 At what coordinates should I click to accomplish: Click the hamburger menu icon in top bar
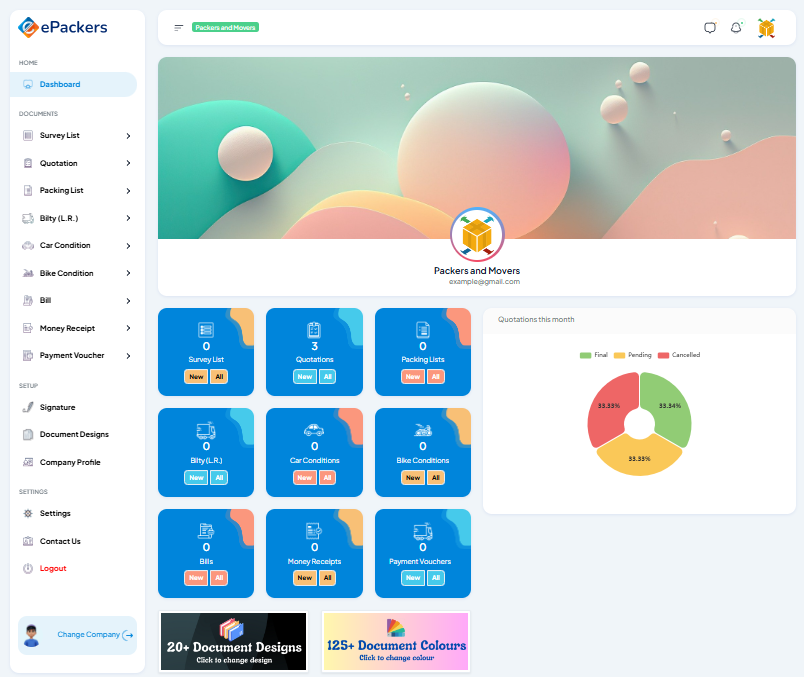point(178,28)
